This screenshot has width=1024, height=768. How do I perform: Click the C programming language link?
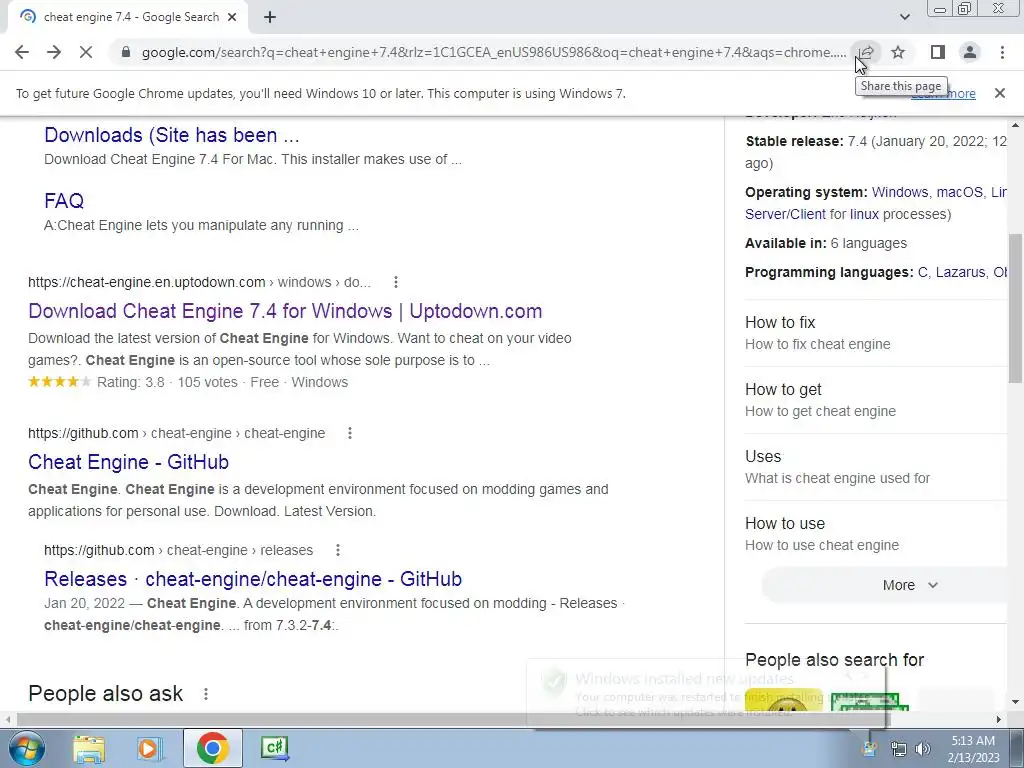923,272
